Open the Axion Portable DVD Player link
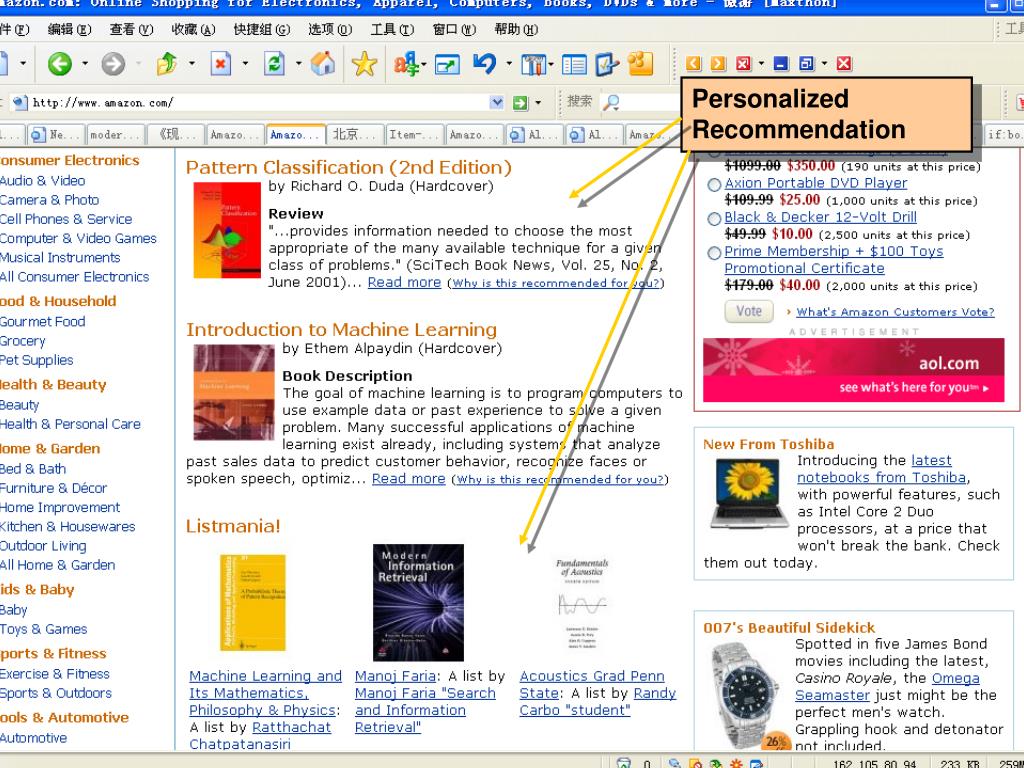 pos(816,183)
